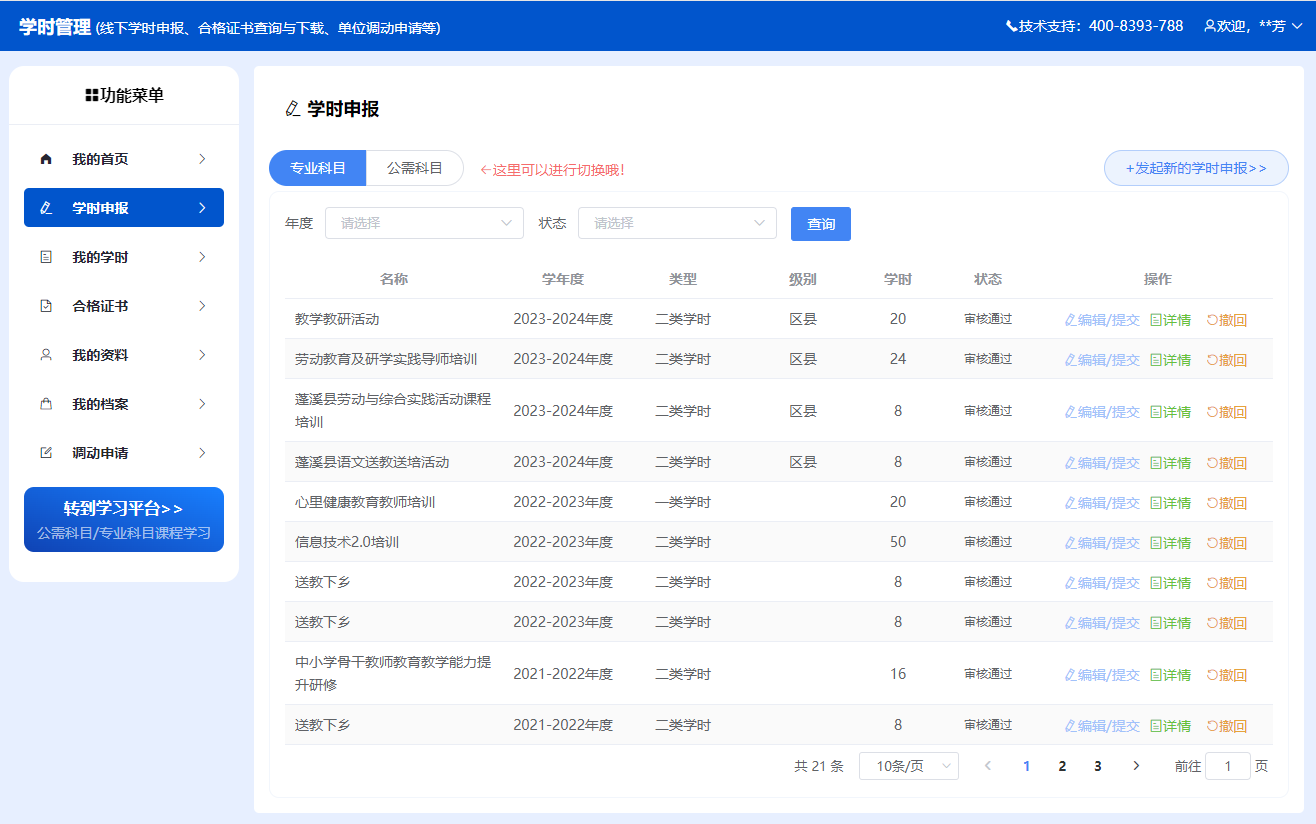Click the document icon beside 我的学时
This screenshot has height=824, width=1316.
click(45, 257)
